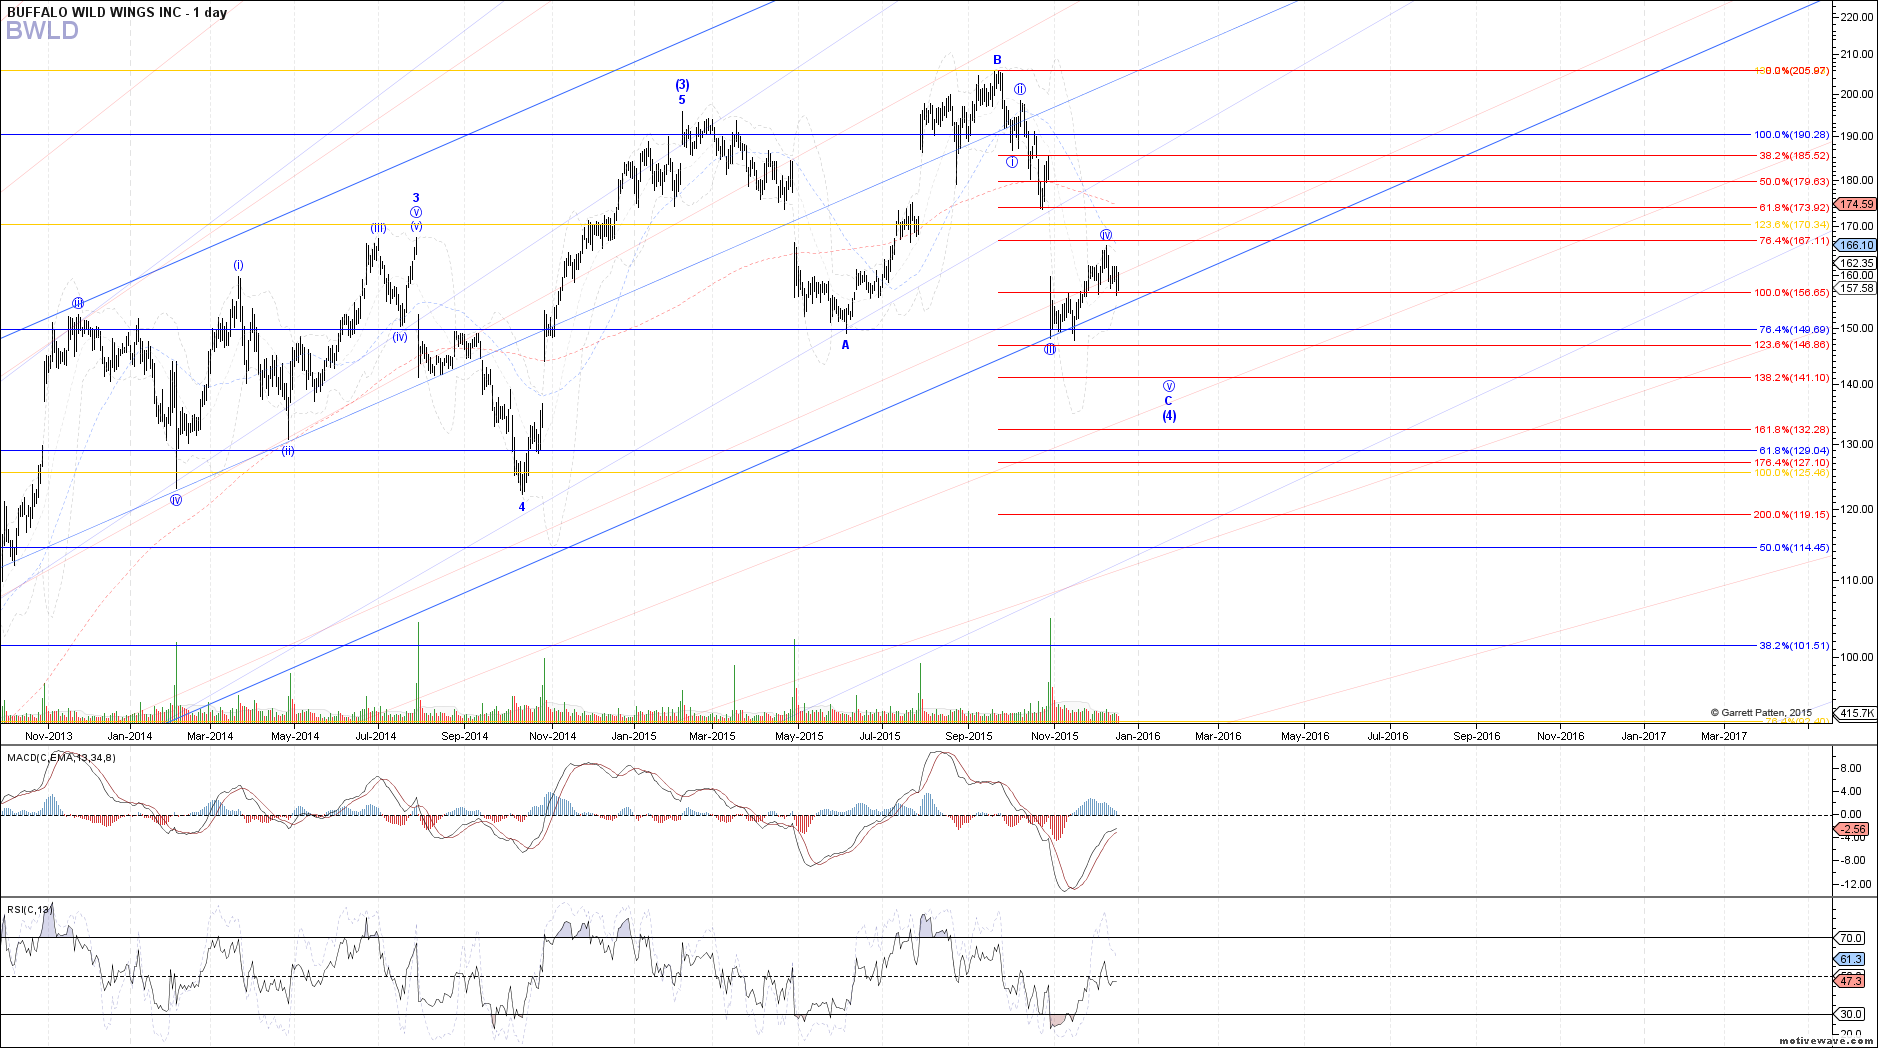
Task: Select the (i) subwave label near March 2014
Action: [x=239, y=265]
